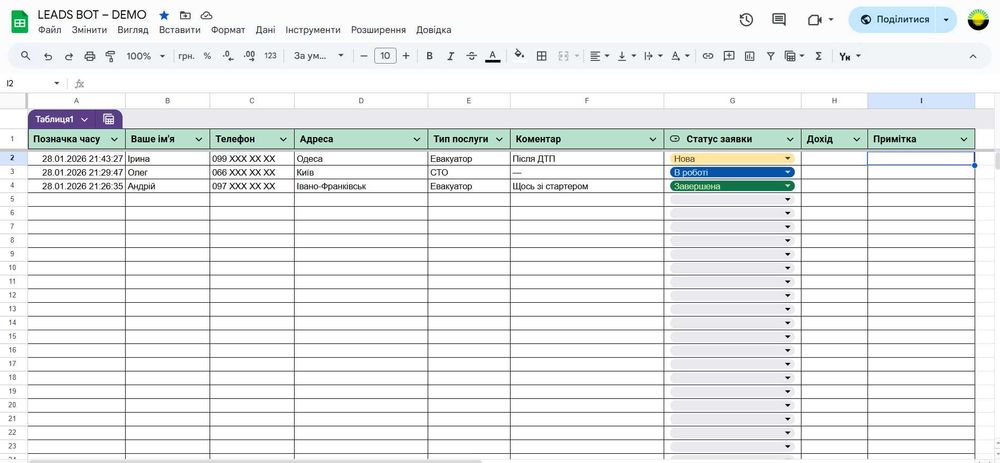Open the Змінити menu
This screenshot has width=1000, height=463.
point(89,30)
